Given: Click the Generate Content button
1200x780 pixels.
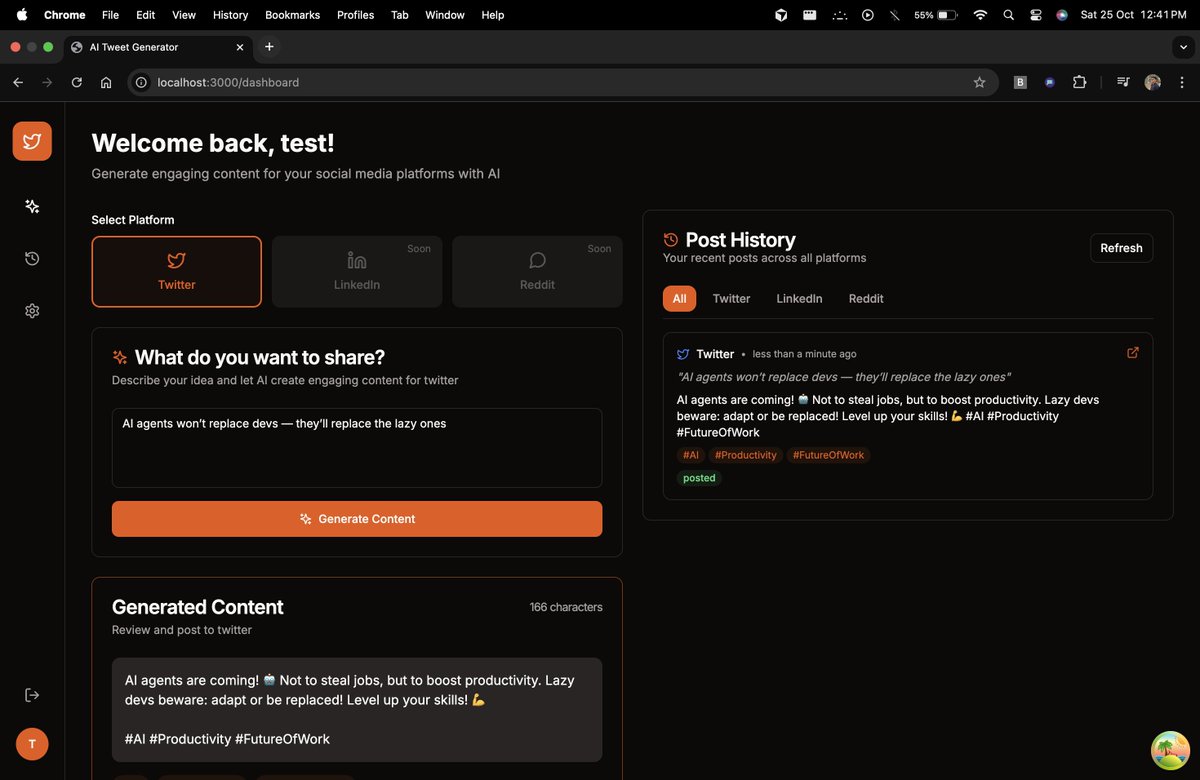Looking at the screenshot, I should pyautogui.click(x=356, y=518).
